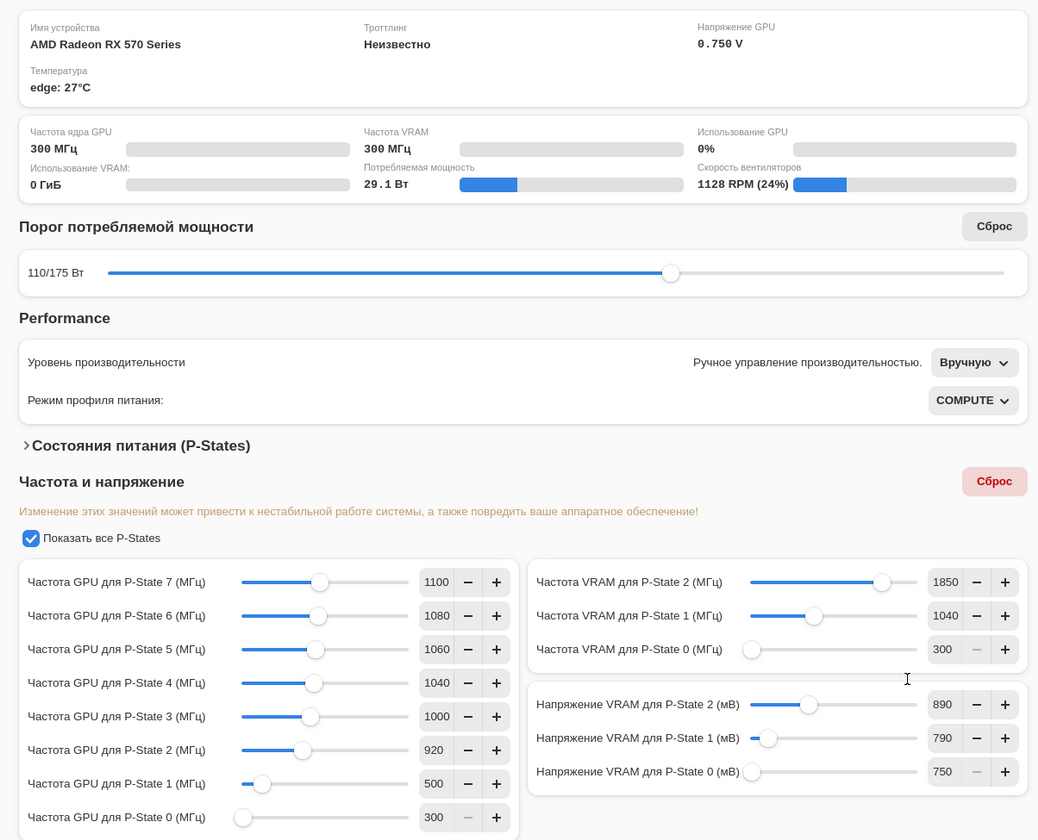
Task: Click the power limit slider handle
Action: (x=671, y=273)
